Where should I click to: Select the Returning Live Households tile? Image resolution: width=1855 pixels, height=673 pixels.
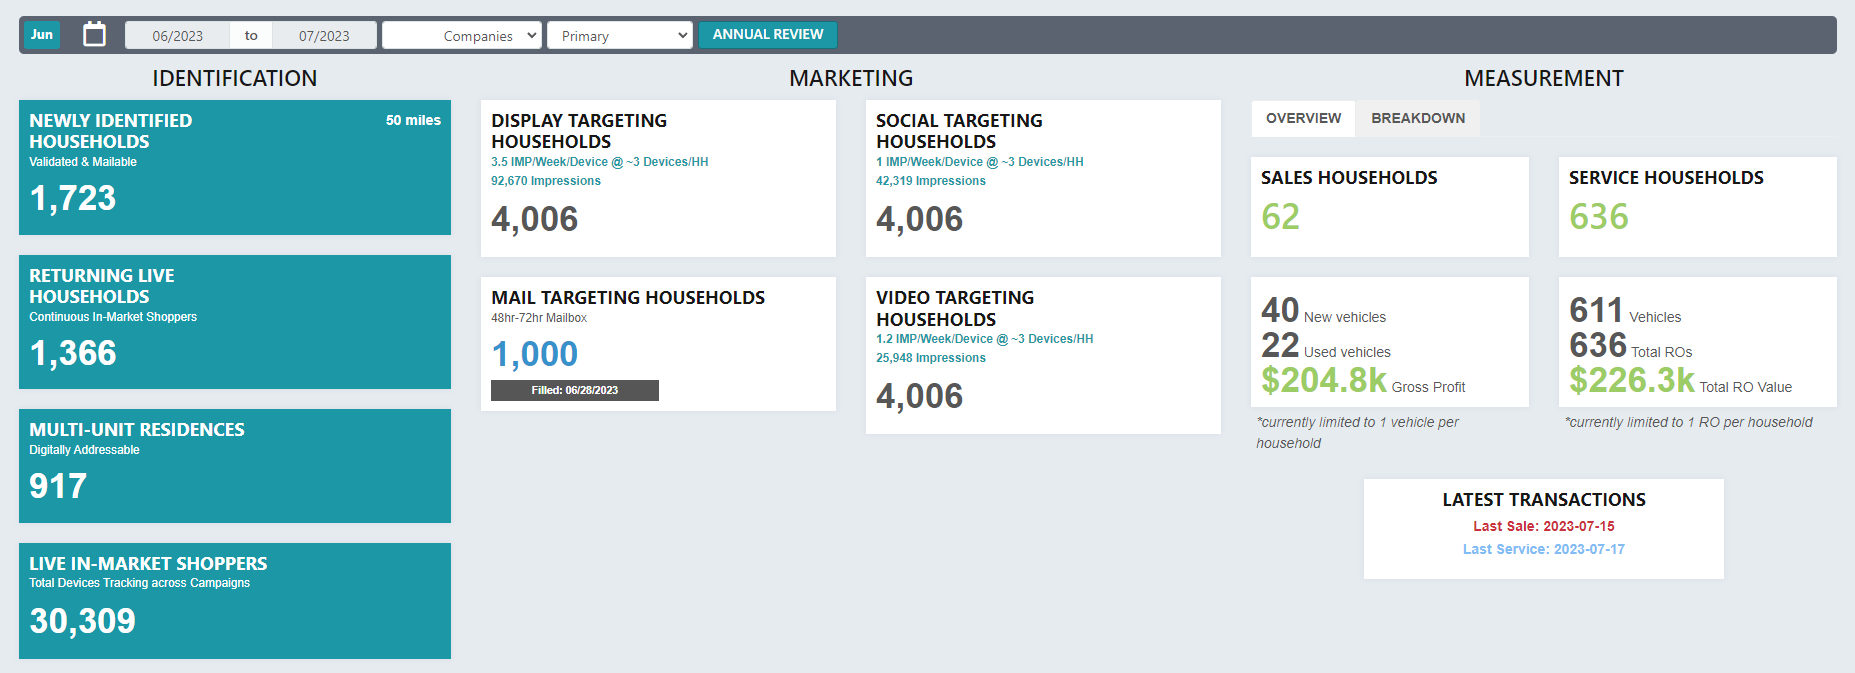point(234,322)
